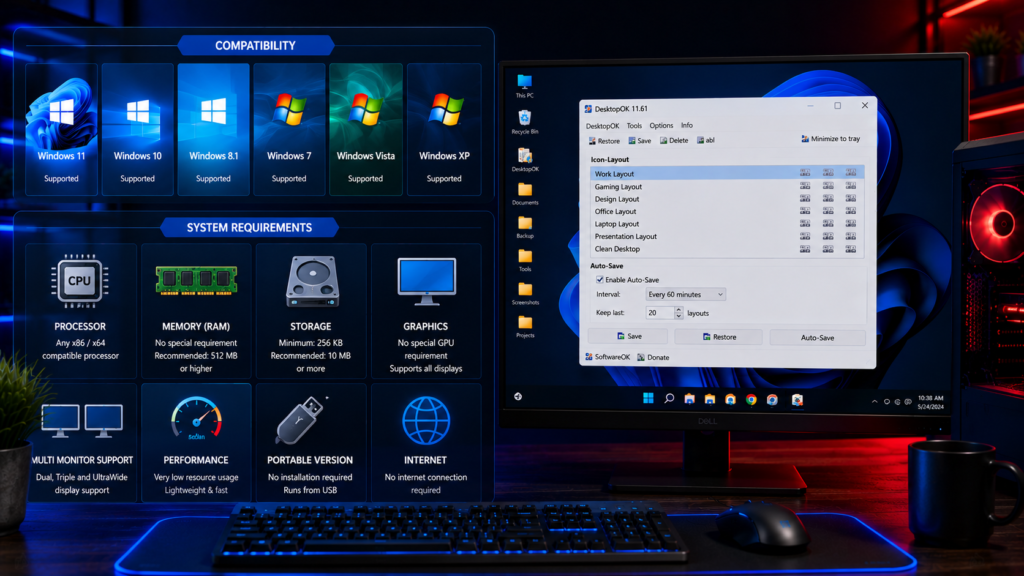Image resolution: width=1024 pixels, height=576 pixels.
Task: Click the large Save button at bottom
Action: pos(628,336)
